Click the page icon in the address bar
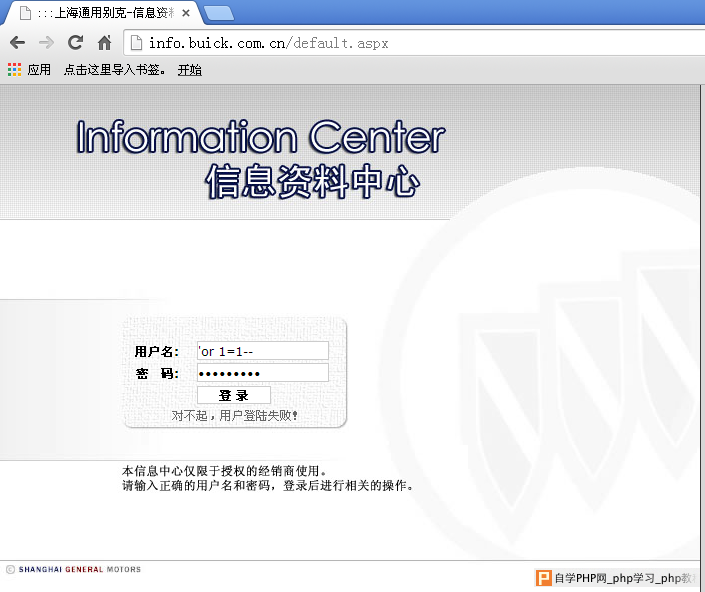Viewport: 705px width, 592px height. [136, 43]
